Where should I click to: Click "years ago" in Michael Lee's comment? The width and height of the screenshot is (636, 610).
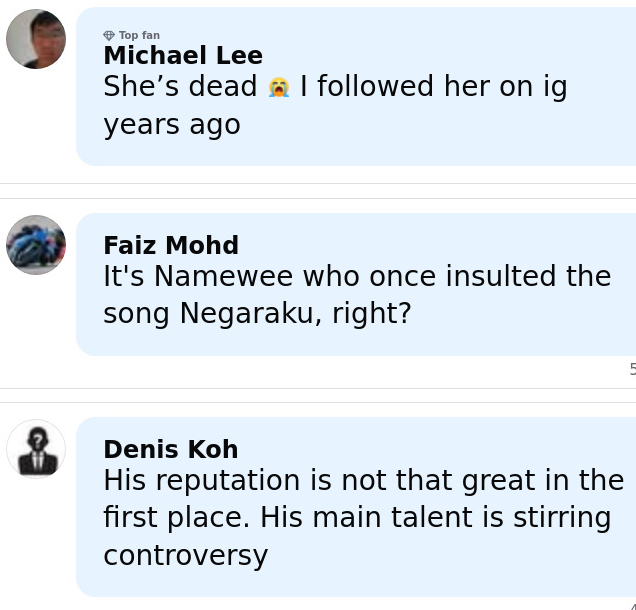(172, 125)
